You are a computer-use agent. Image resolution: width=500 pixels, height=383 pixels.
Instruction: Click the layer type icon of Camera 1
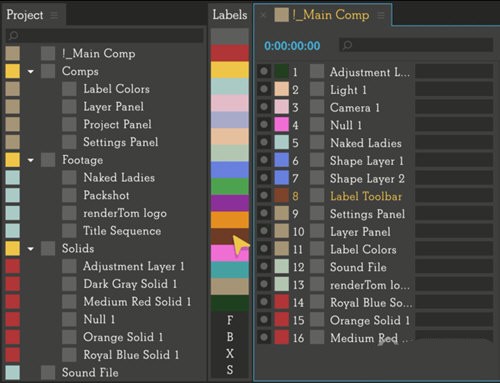click(317, 107)
